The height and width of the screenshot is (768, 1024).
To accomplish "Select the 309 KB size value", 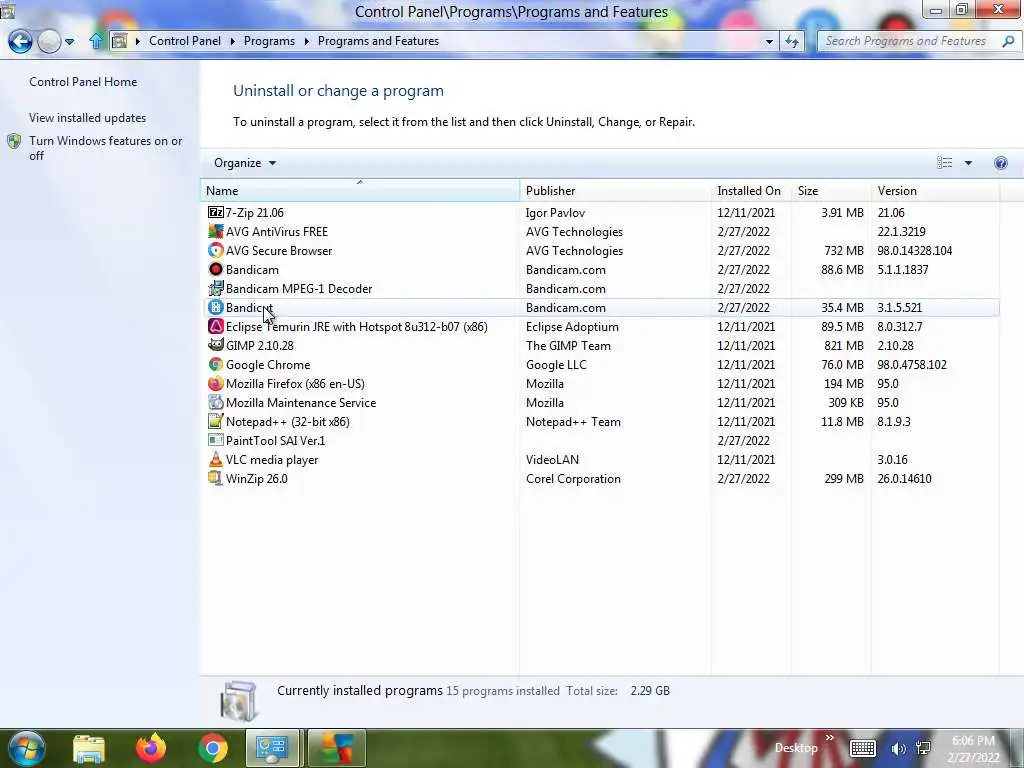I will [846, 402].
